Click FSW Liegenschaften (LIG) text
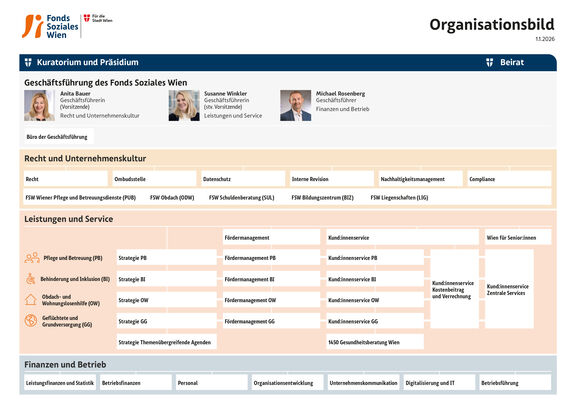 [x=399, y=198]
